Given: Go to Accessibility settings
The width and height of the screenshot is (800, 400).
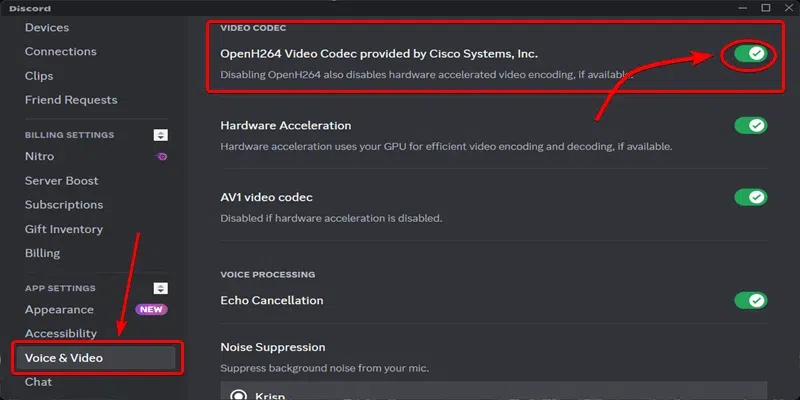Looking at the screenshot, I should pos(60,333).
